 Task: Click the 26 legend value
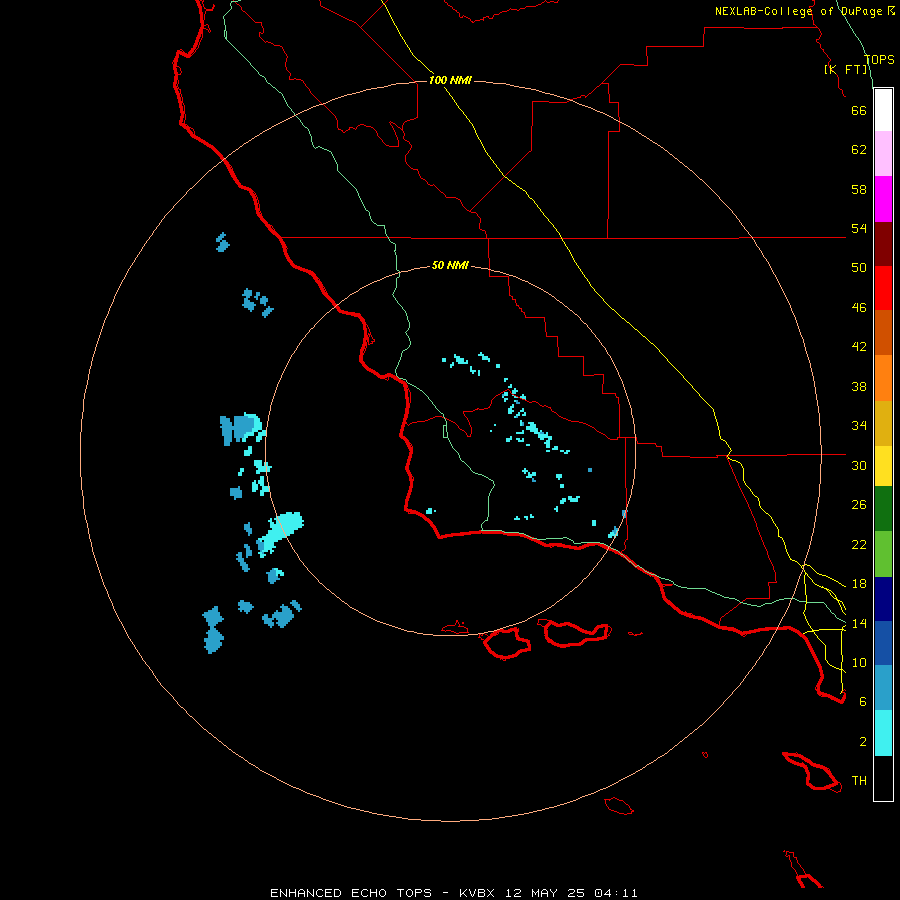tap(859, 505)
